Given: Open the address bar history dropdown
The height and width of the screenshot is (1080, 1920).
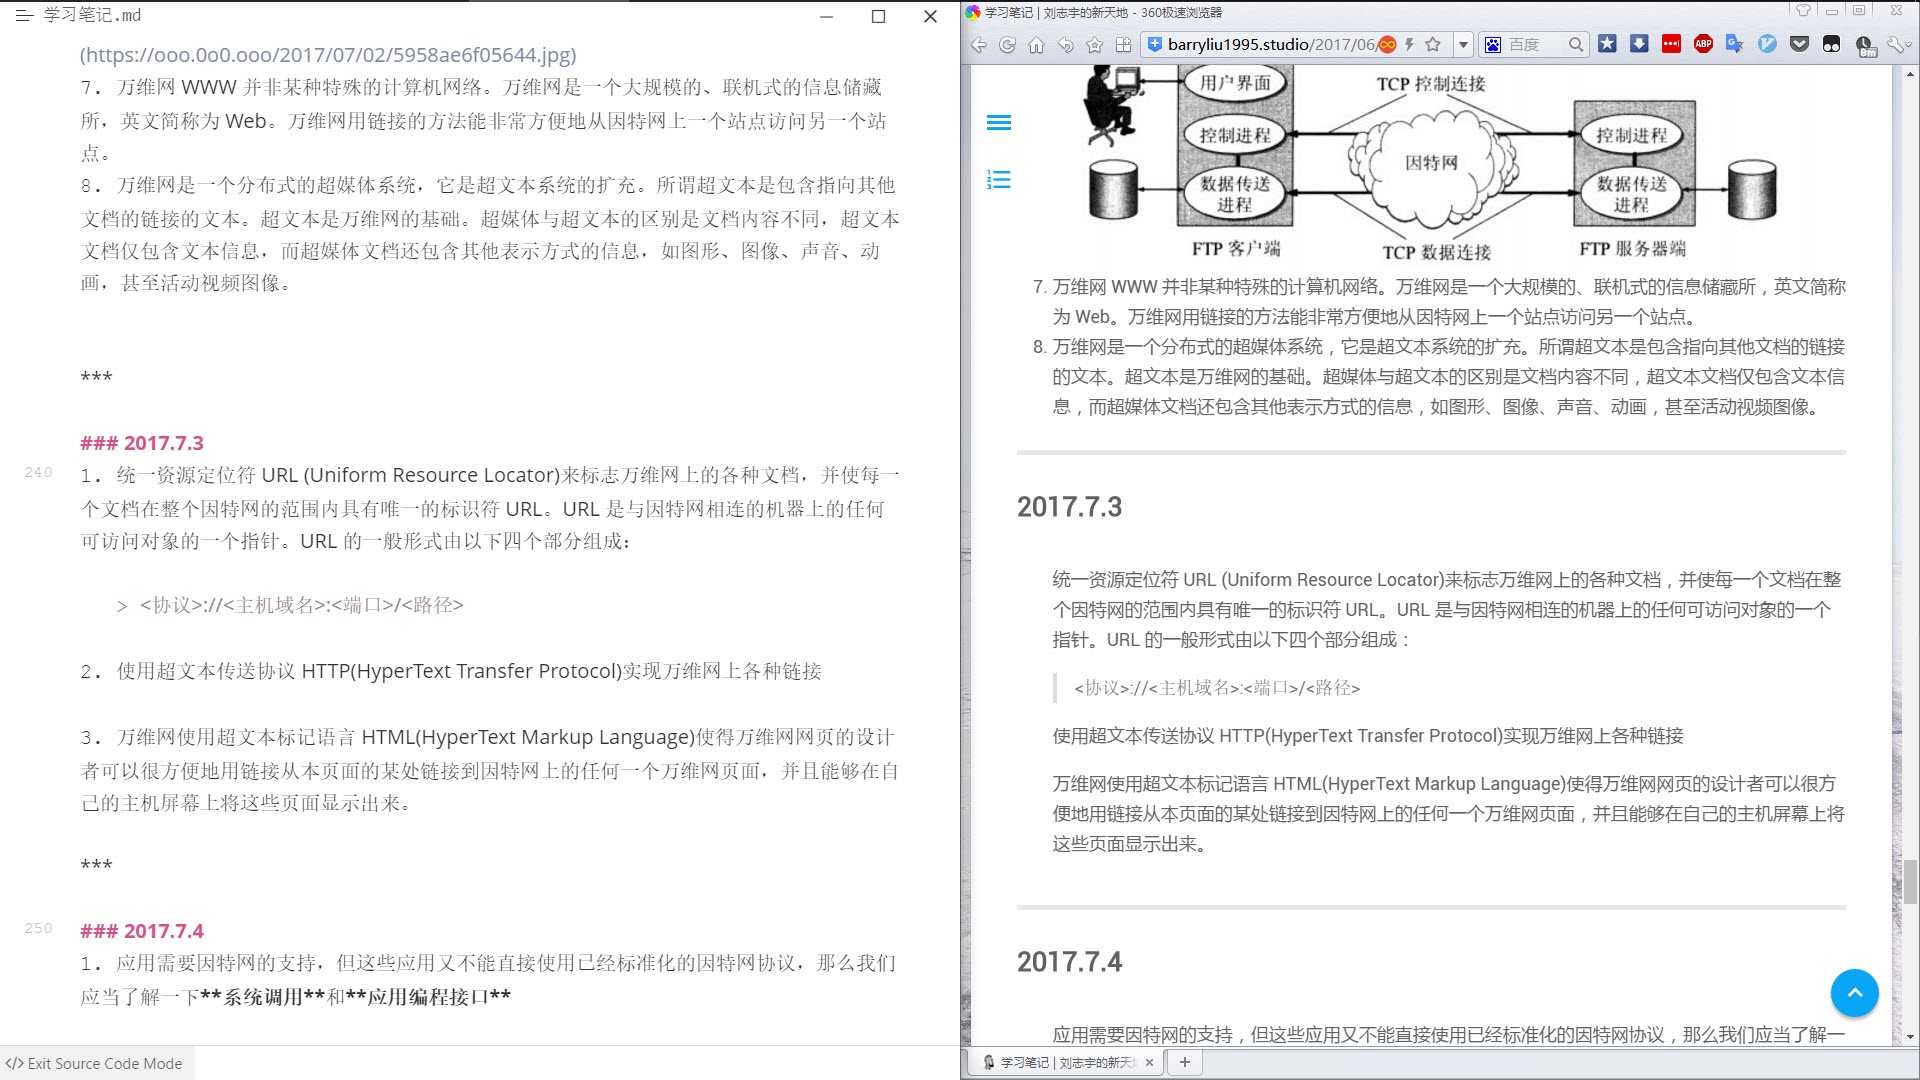Looking at the screenshot, I should pos(1463,45).
